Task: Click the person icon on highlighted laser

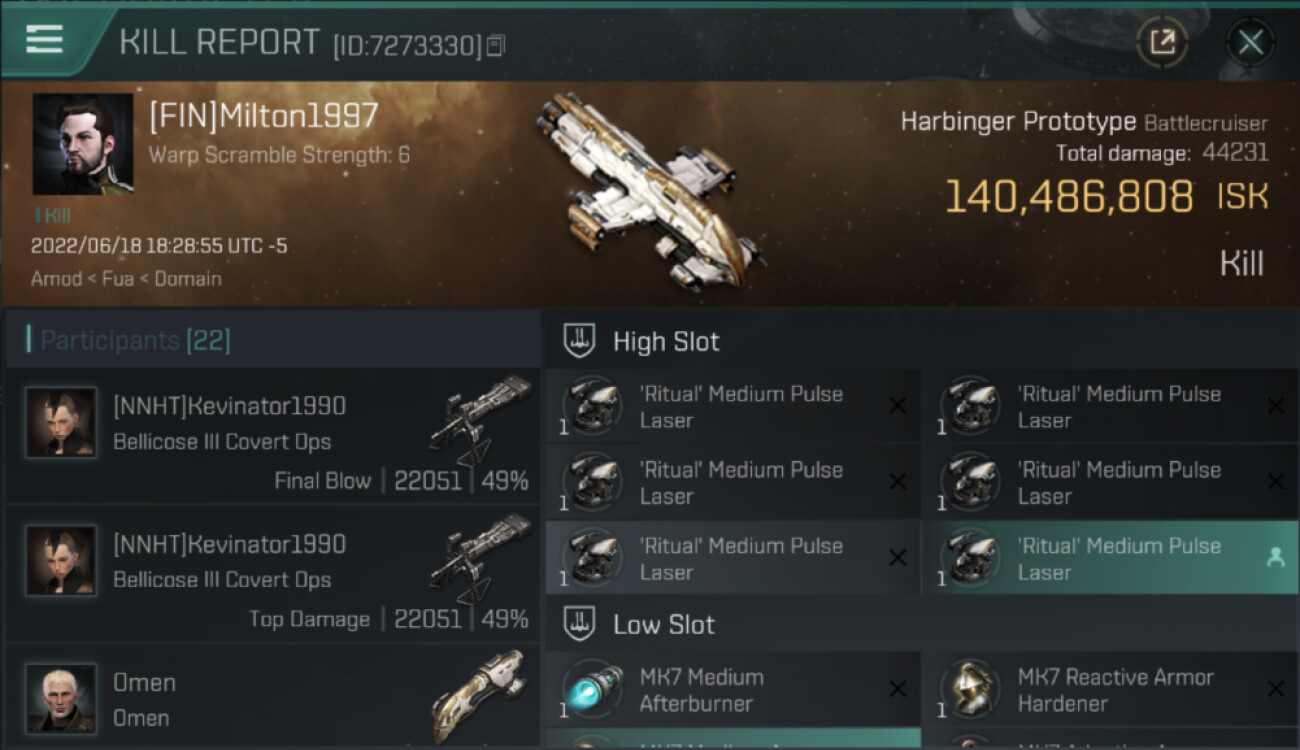Action: [x=1275, y=559]
